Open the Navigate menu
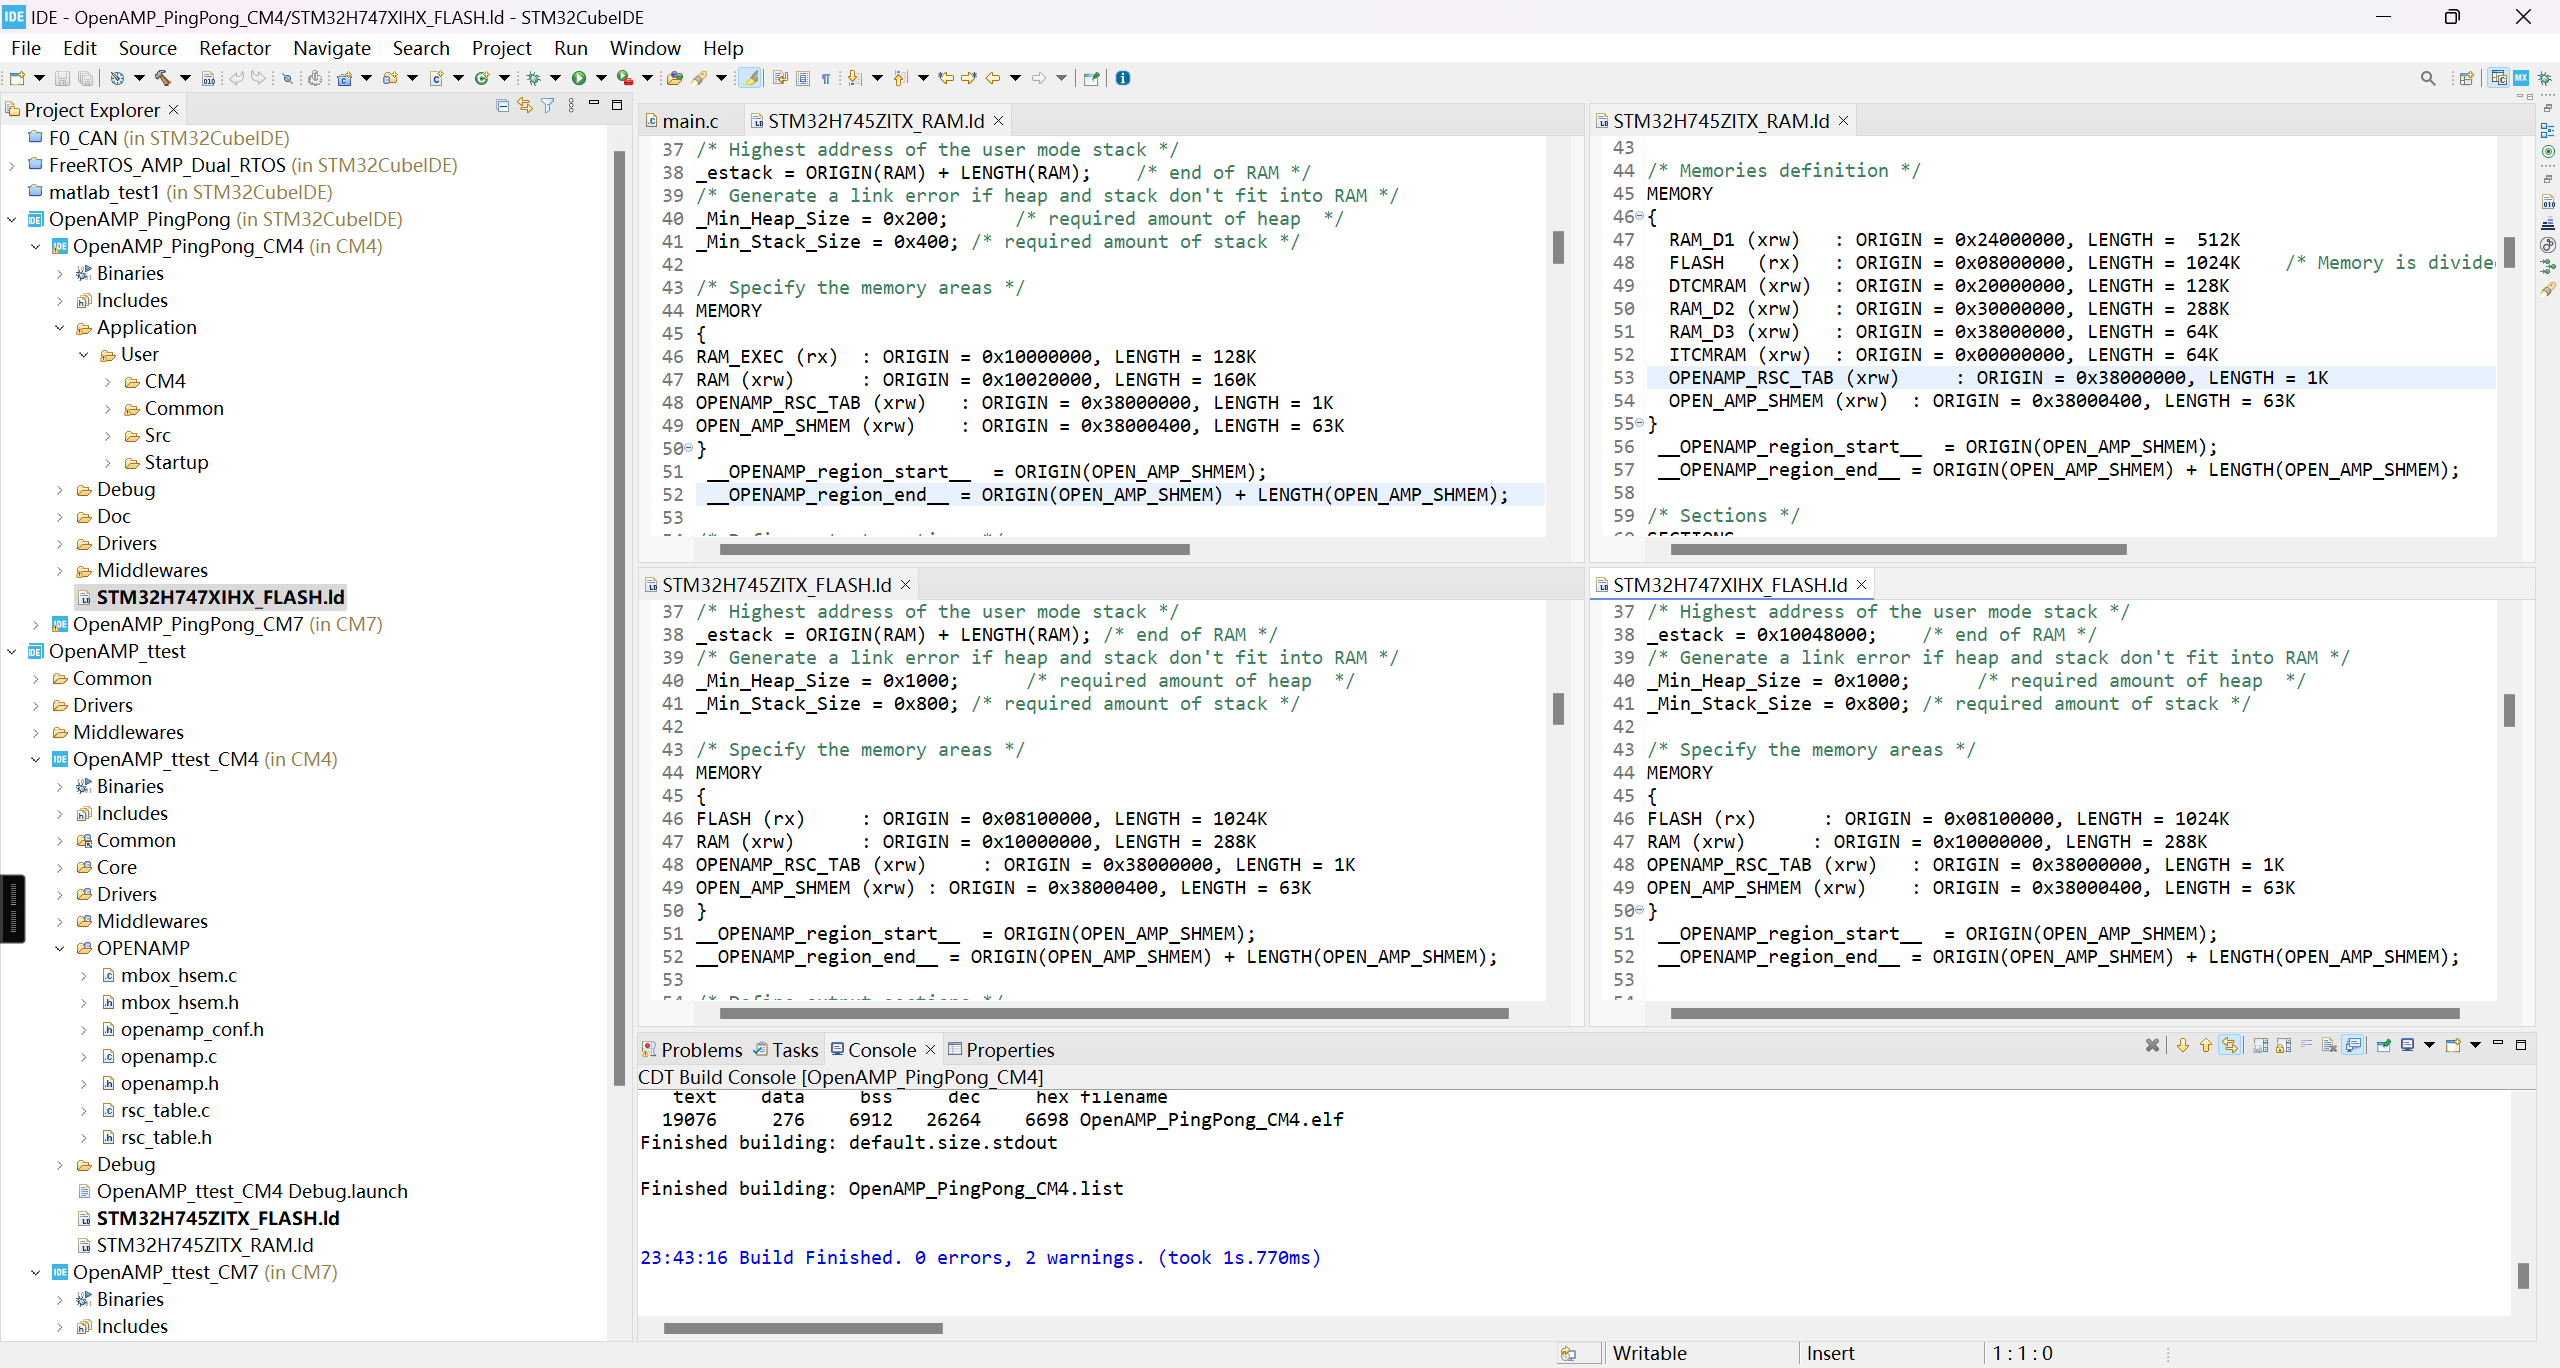 (331, 48)
